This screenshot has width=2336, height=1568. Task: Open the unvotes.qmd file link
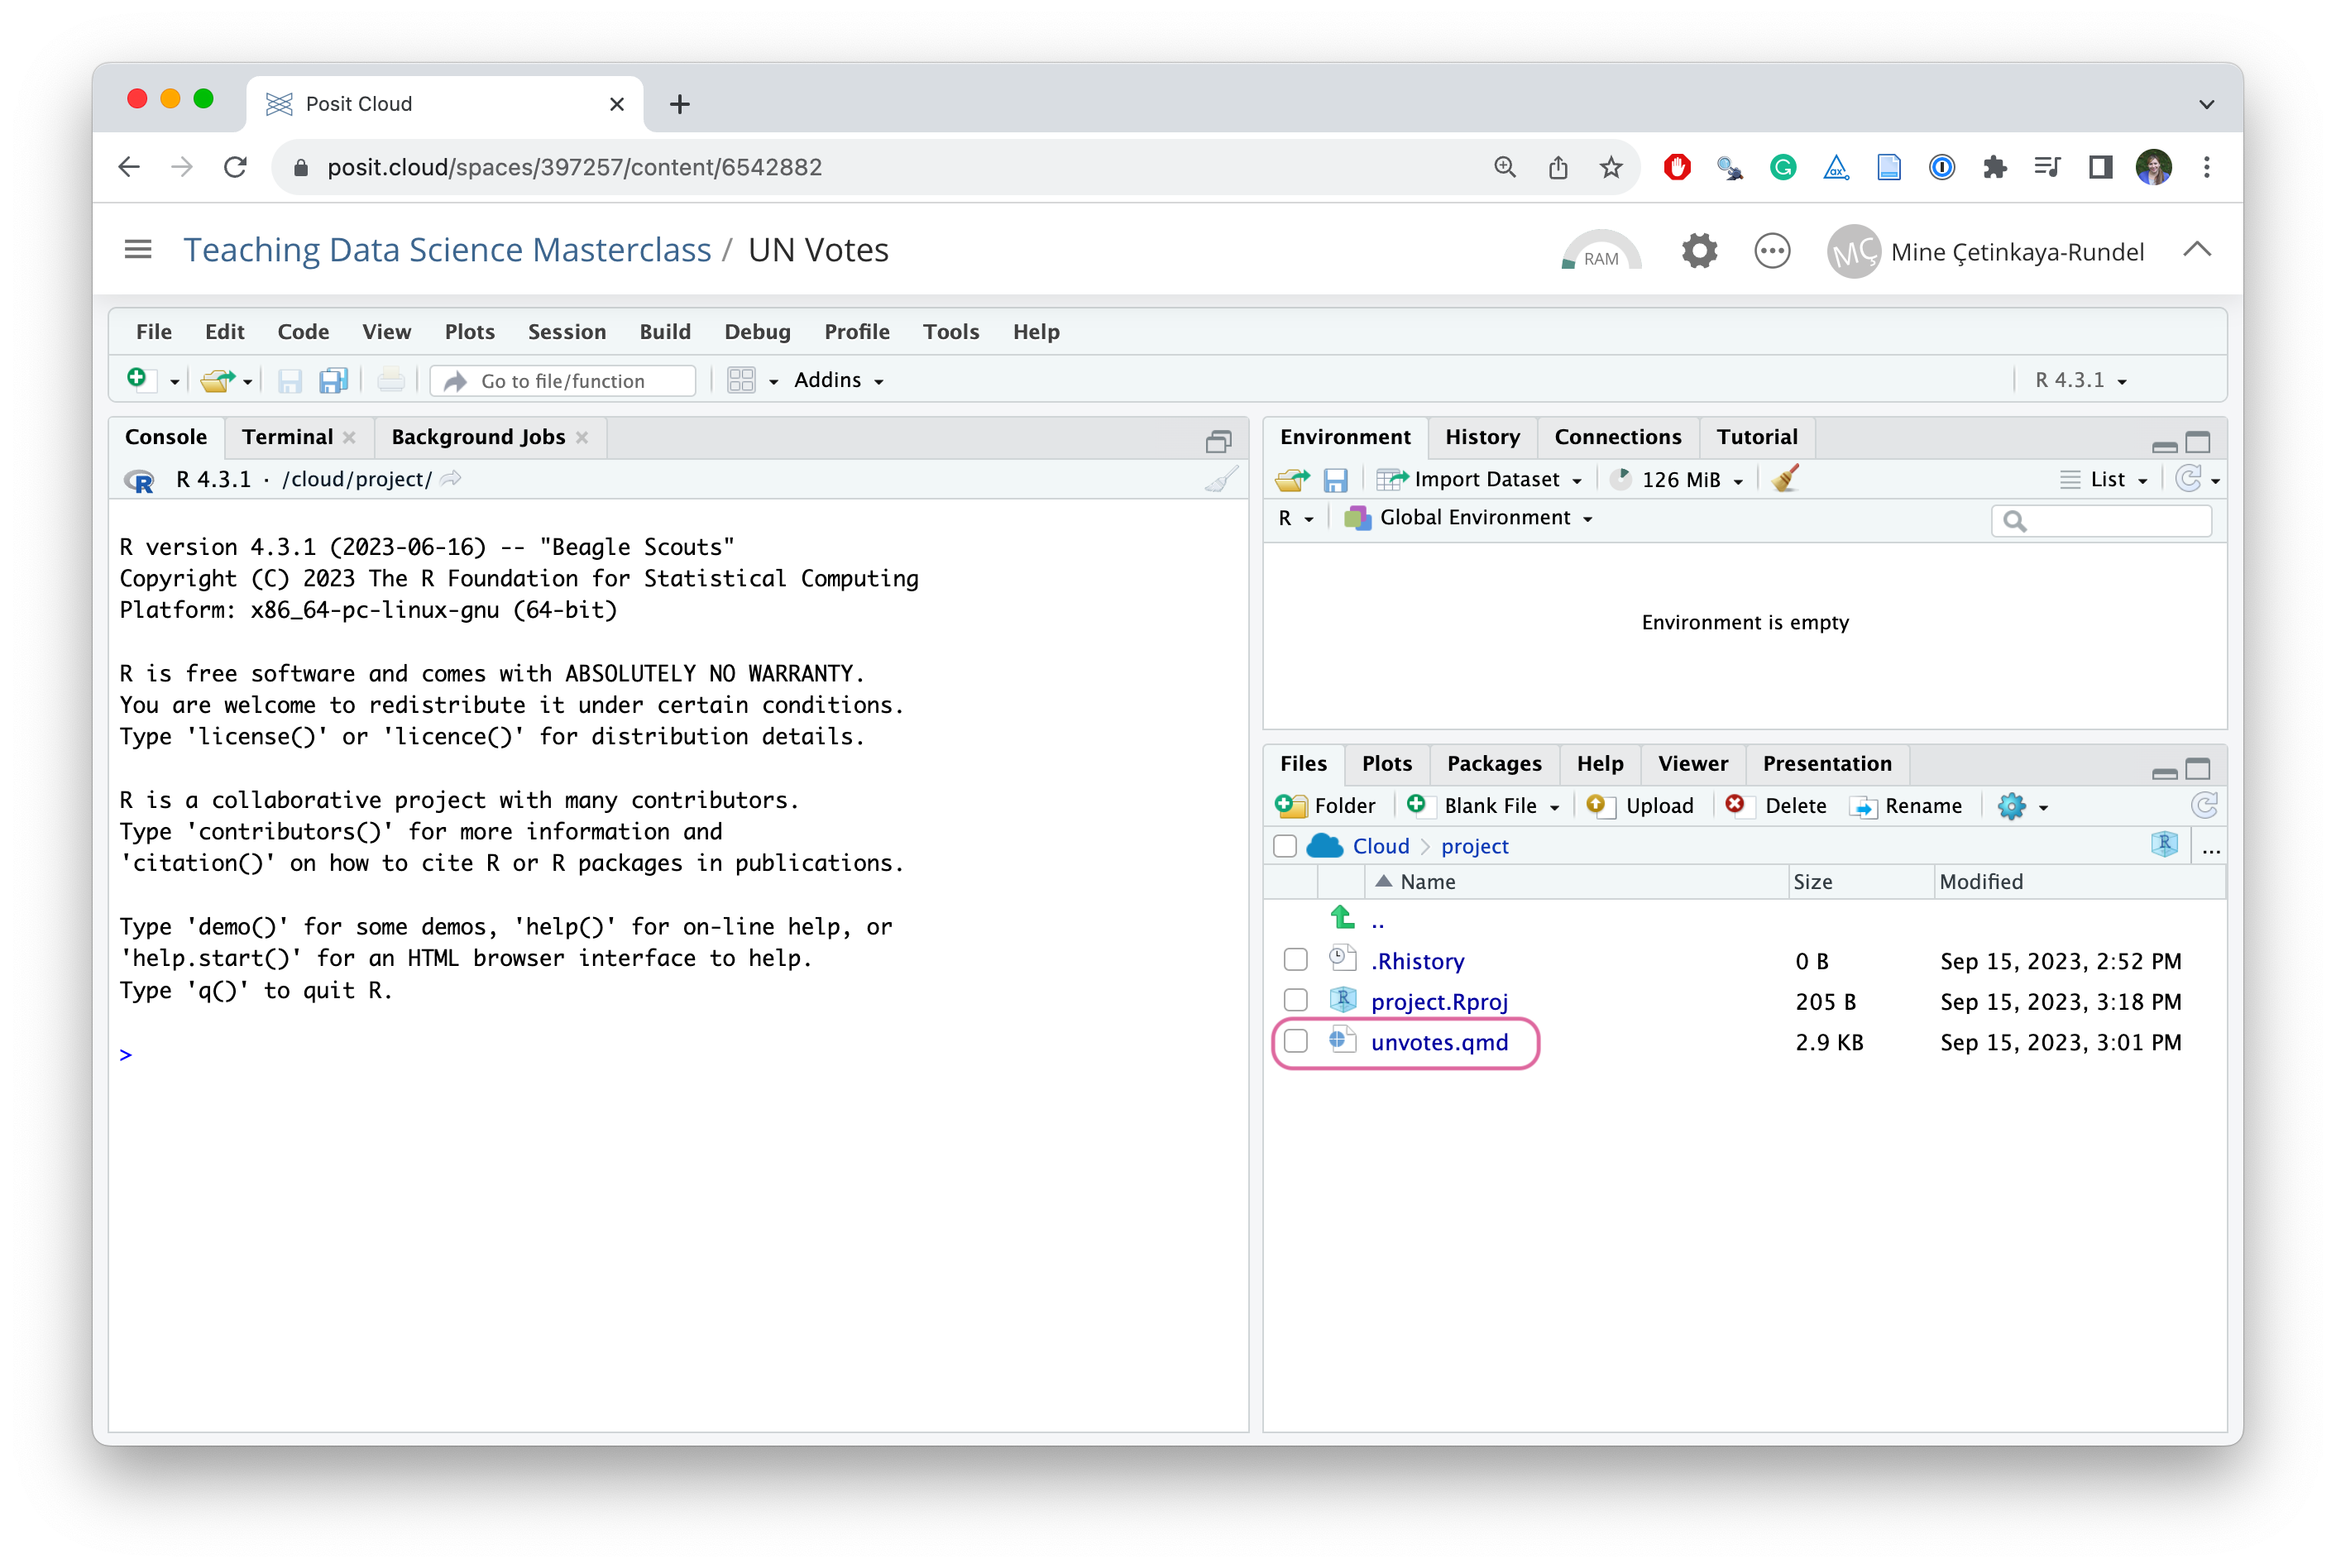1439,1042
